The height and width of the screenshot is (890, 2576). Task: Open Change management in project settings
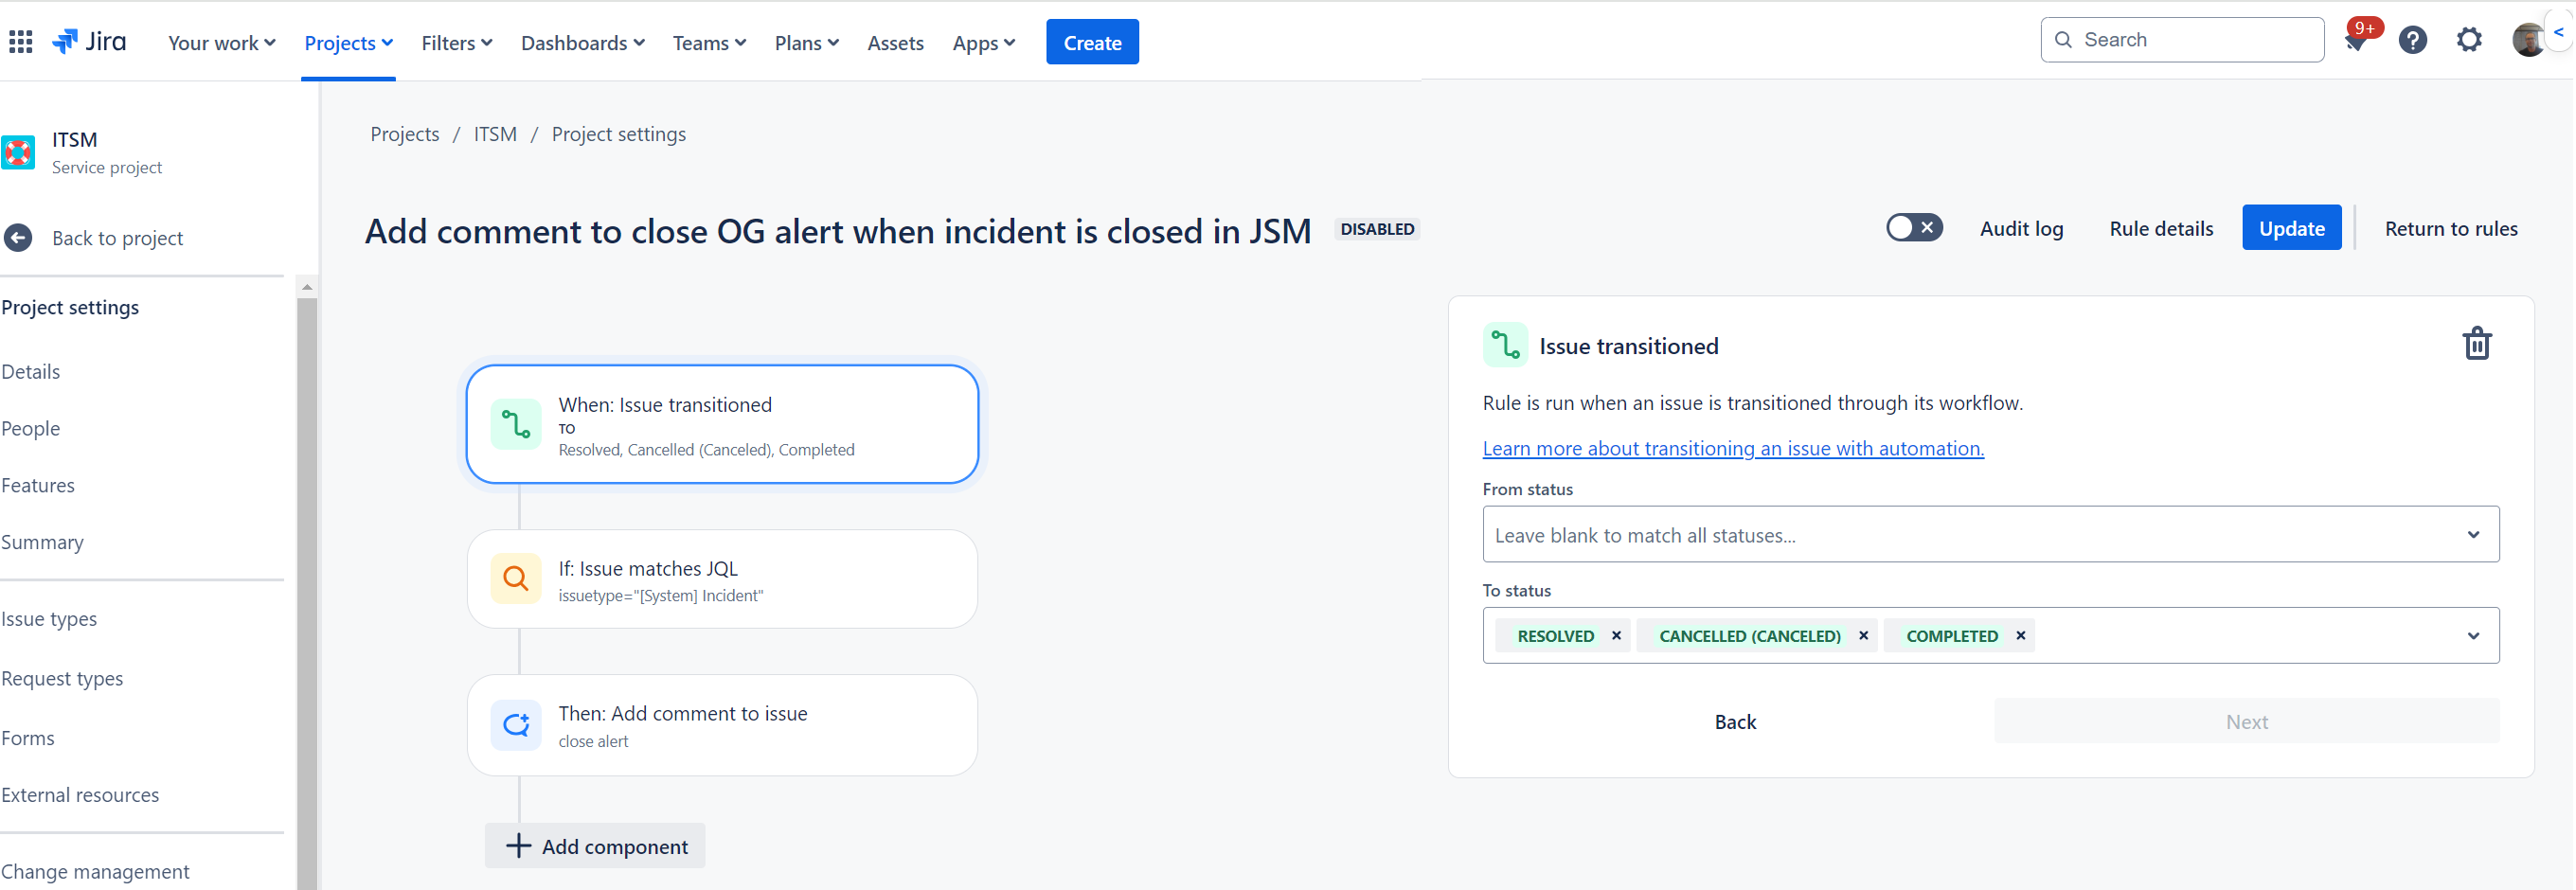point(95,871)
